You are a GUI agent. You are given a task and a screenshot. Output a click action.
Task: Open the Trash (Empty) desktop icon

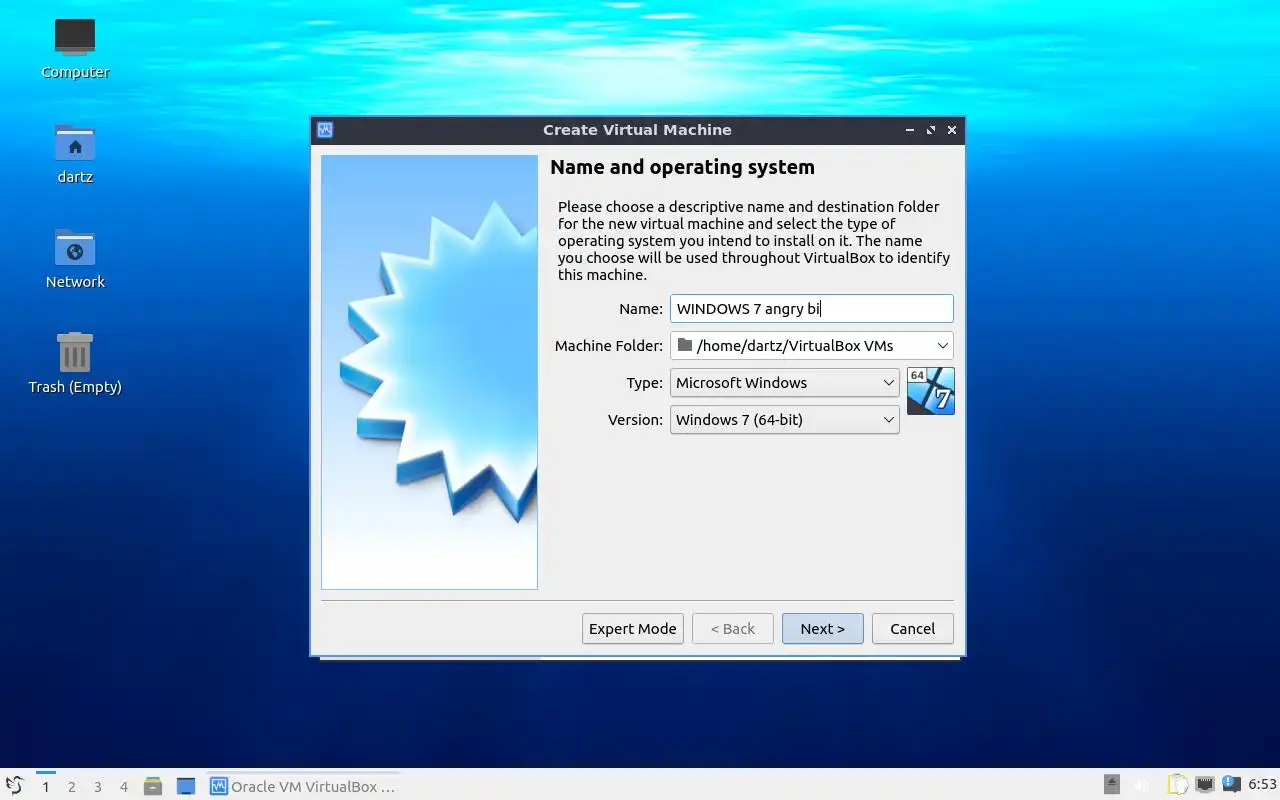[x=75, y=364]
